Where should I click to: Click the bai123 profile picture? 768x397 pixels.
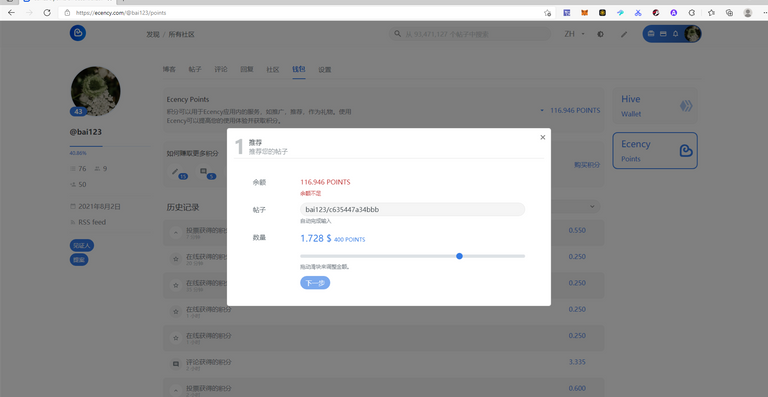point(96,91)
